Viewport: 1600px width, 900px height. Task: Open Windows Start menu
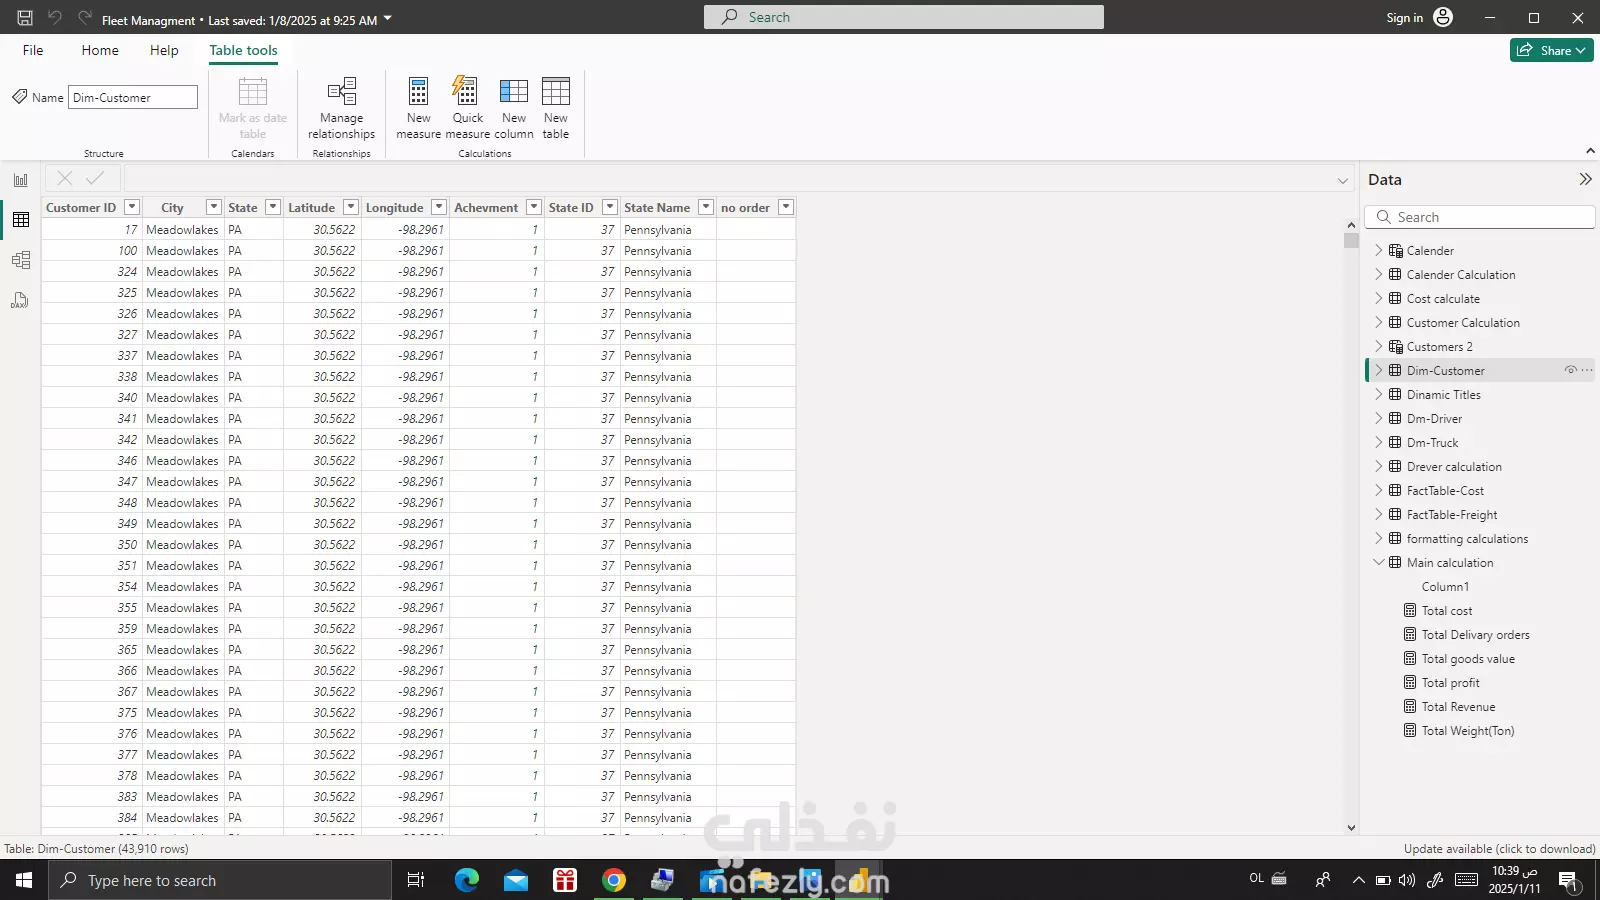click(24, 880)
